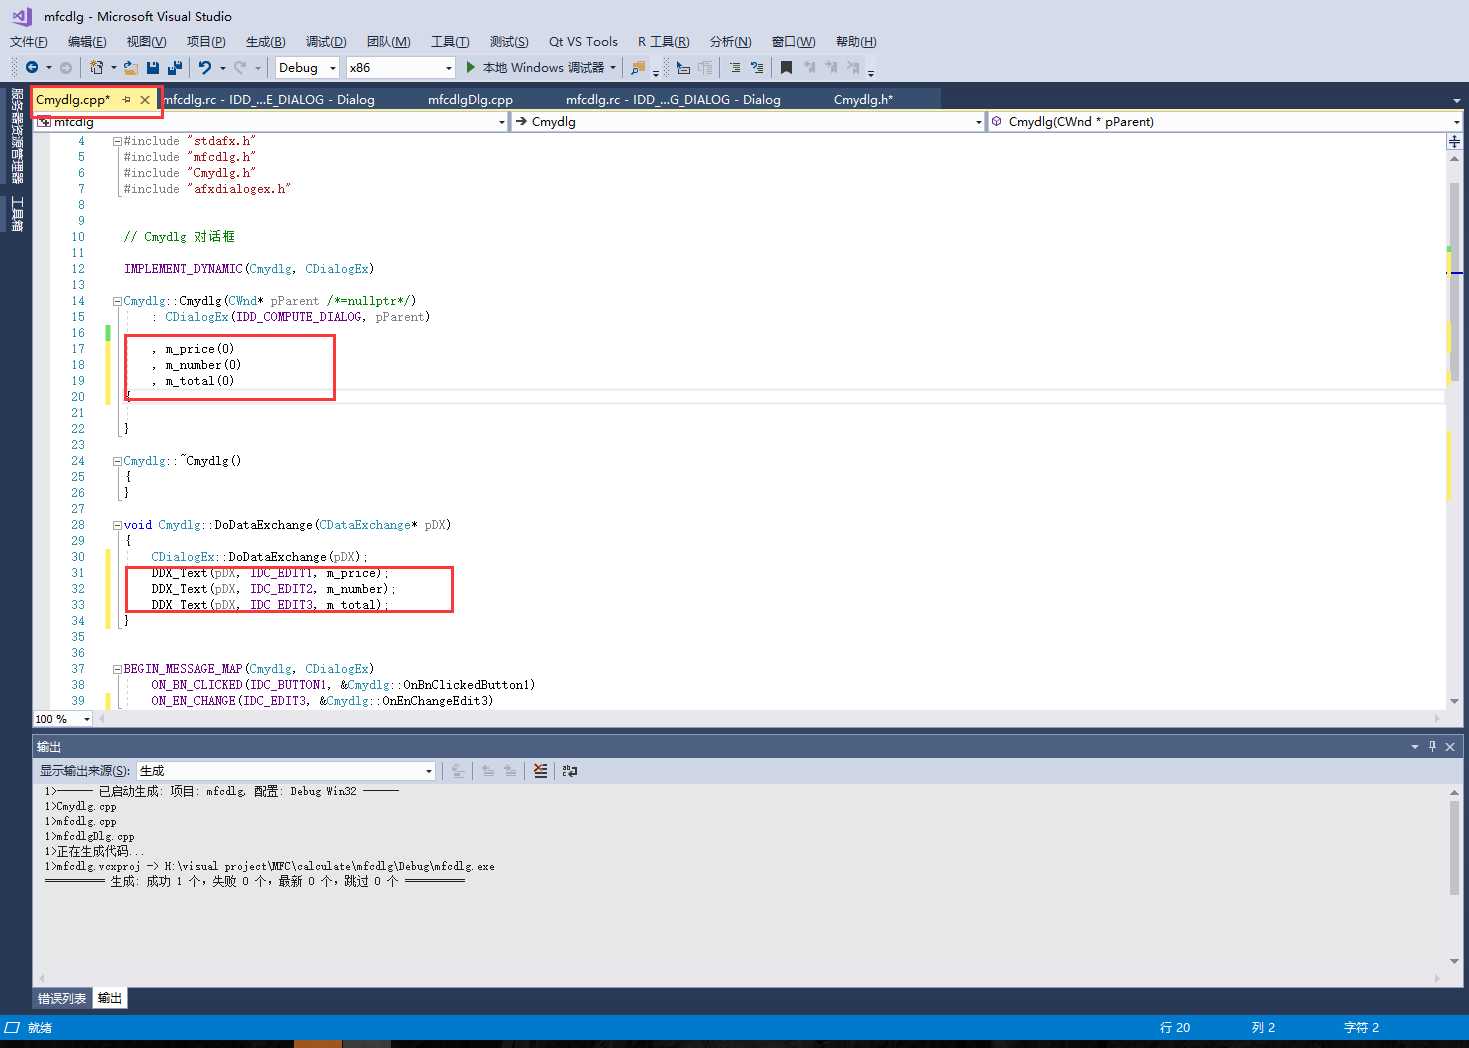Open Output panel window position menu
Image resolution: width=1469 pixels, height=1048 pixels.
coord(1415,746)
